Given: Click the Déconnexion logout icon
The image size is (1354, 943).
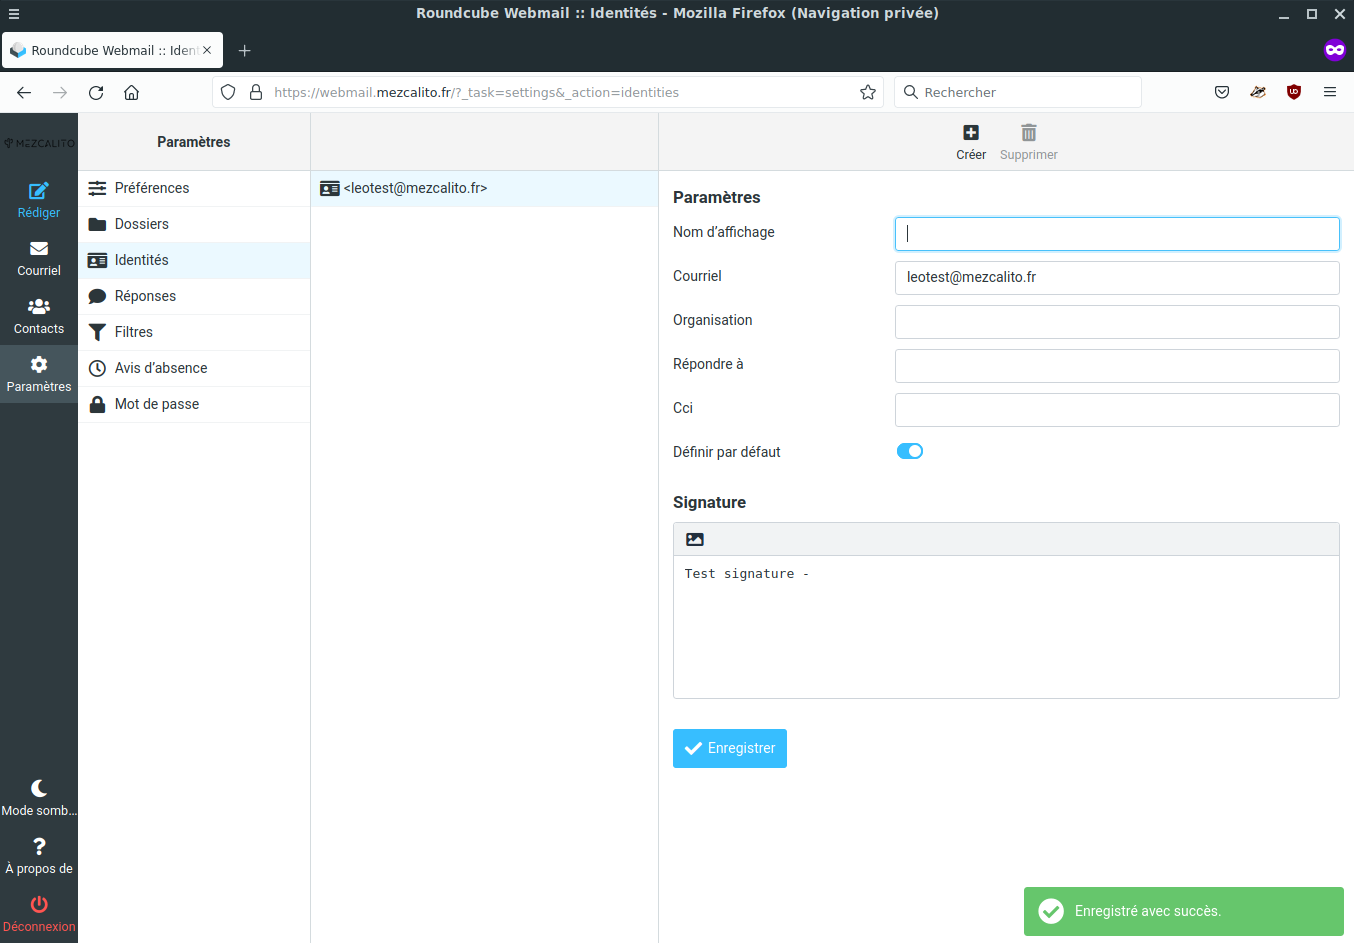Looking at the screenshot, I should point(39,913).
